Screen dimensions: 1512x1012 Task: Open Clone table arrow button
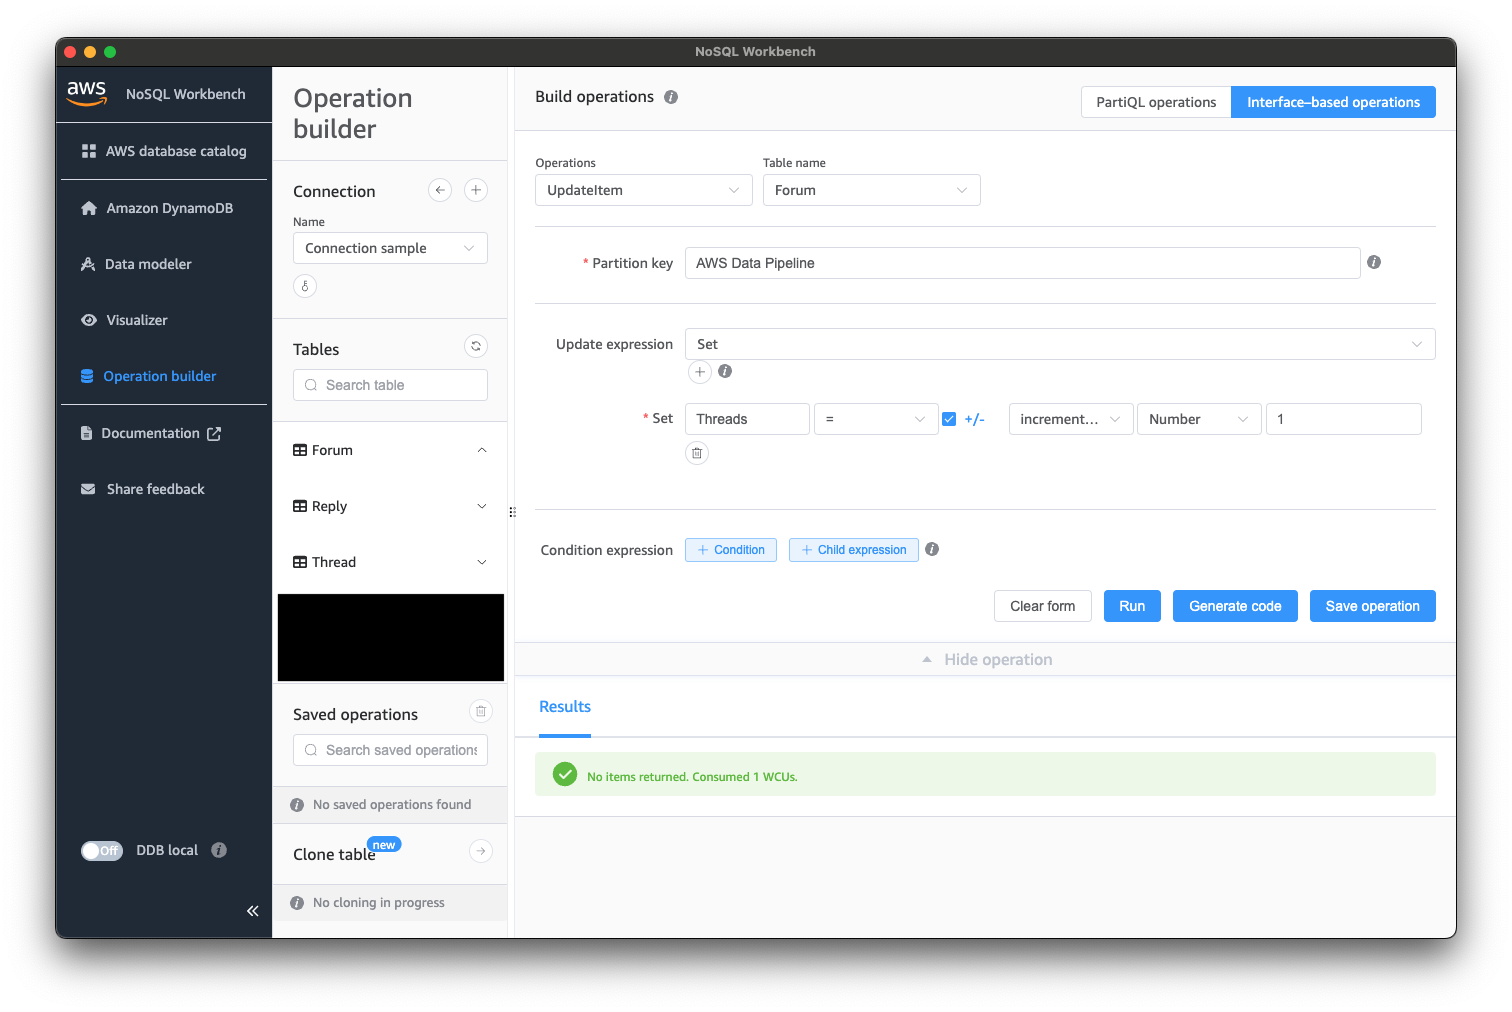pos(481,851)
